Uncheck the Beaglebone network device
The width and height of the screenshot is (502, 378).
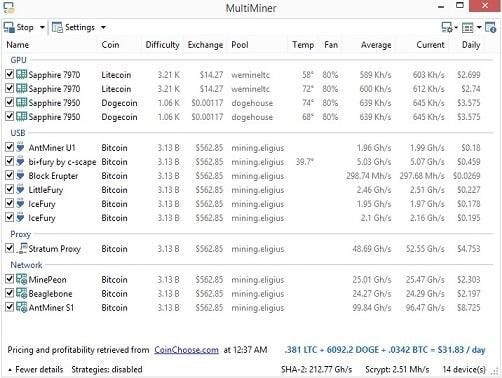tap(10, 293)
